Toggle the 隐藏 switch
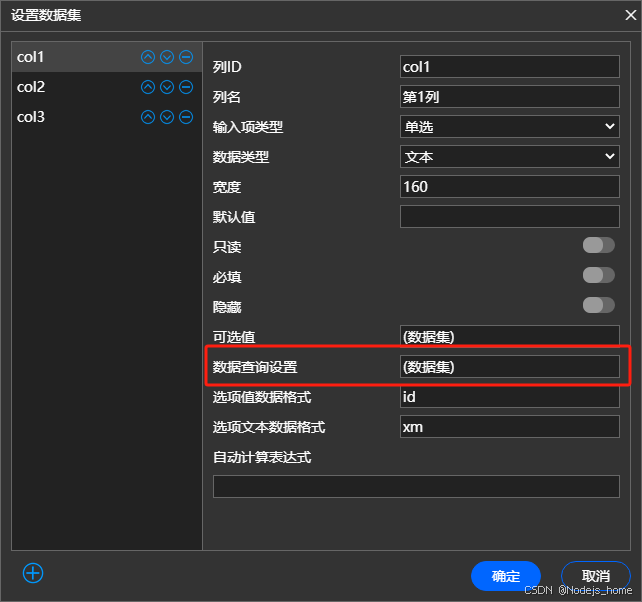 point(599,305)
